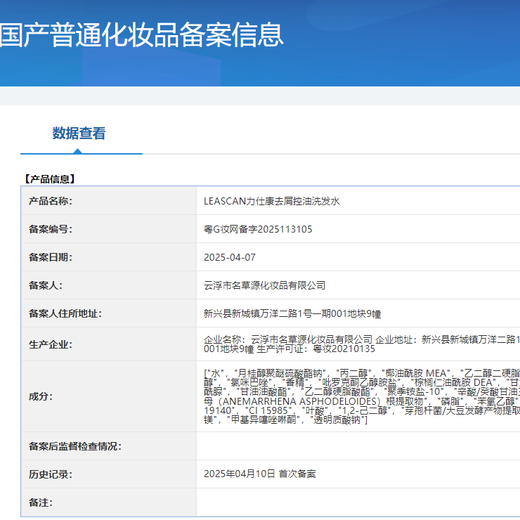Select address 新兴县新城镇万洋二路1号一期001地块9幢
Image resolution: width=520 pixels, height=520 pixels.
click(x=292, y=313)
